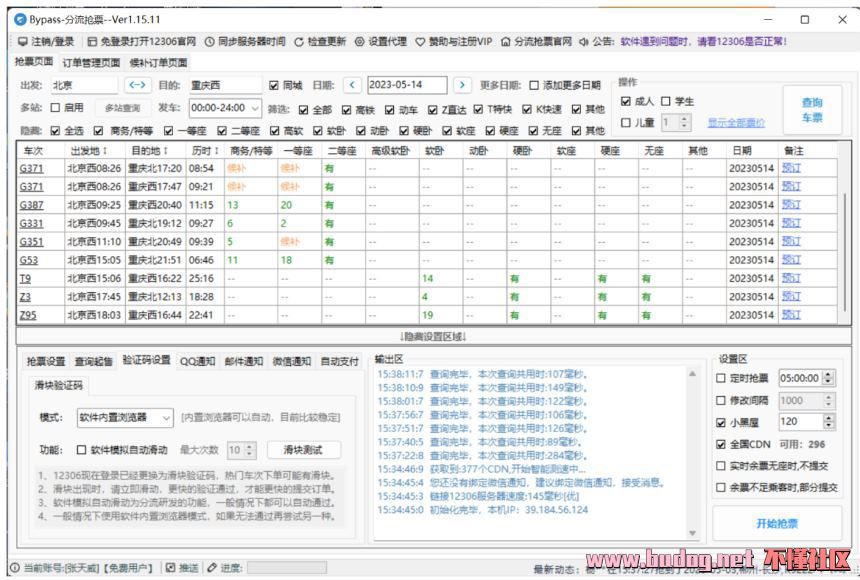The width and height of the screenshot is (860, 580).
Task: Collapse settings via 隐藏设置区域 bar
Action: 434,336
